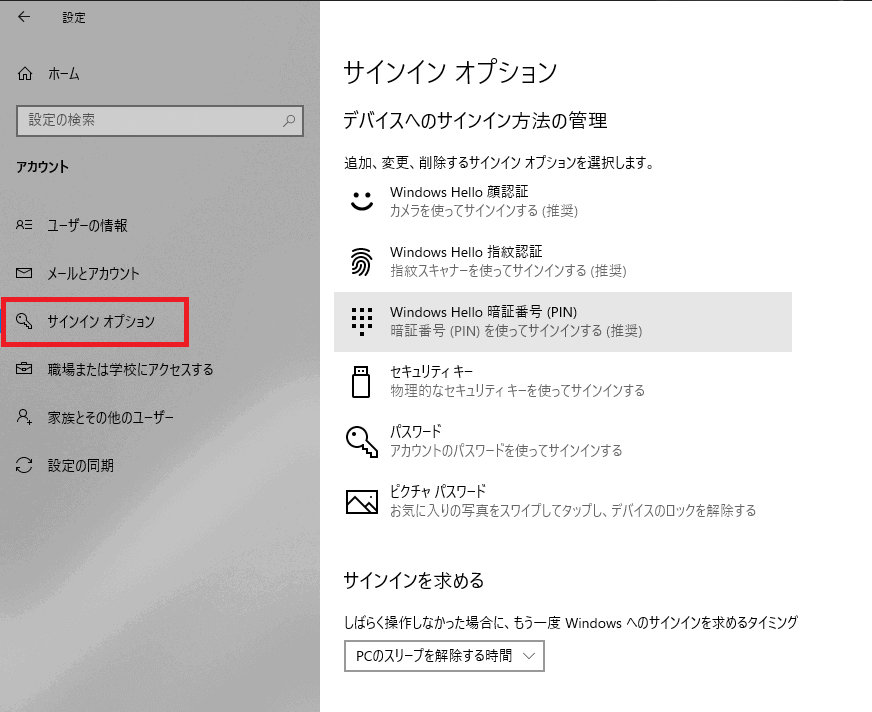Click 指紋スキャナーを使ってサインインする description

pyautogui.click(x=508, y=271)
